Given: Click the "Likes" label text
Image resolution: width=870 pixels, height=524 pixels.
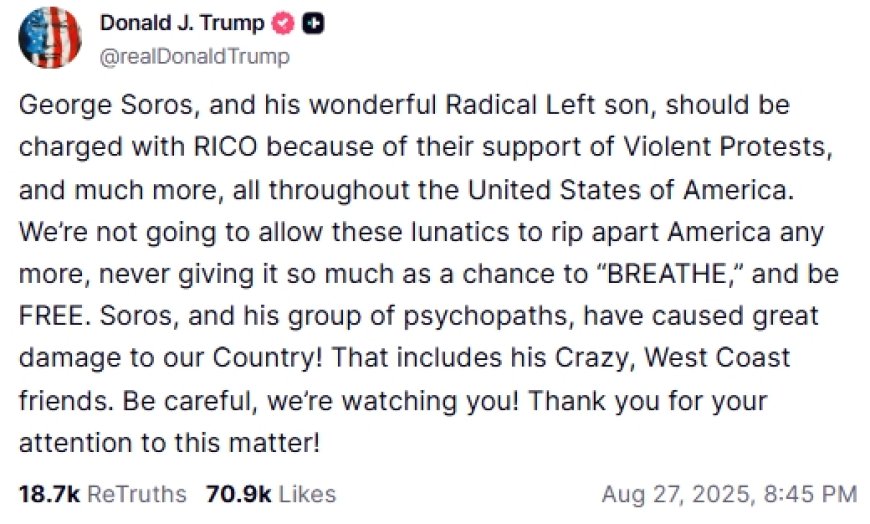Looking at the screenshot, I should pos(307,493).
